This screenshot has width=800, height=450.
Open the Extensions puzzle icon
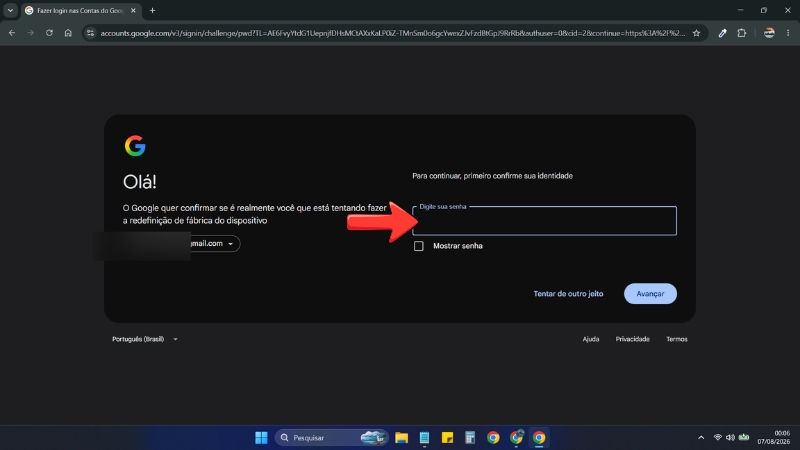pyautogui.click(x=742, y=33)
